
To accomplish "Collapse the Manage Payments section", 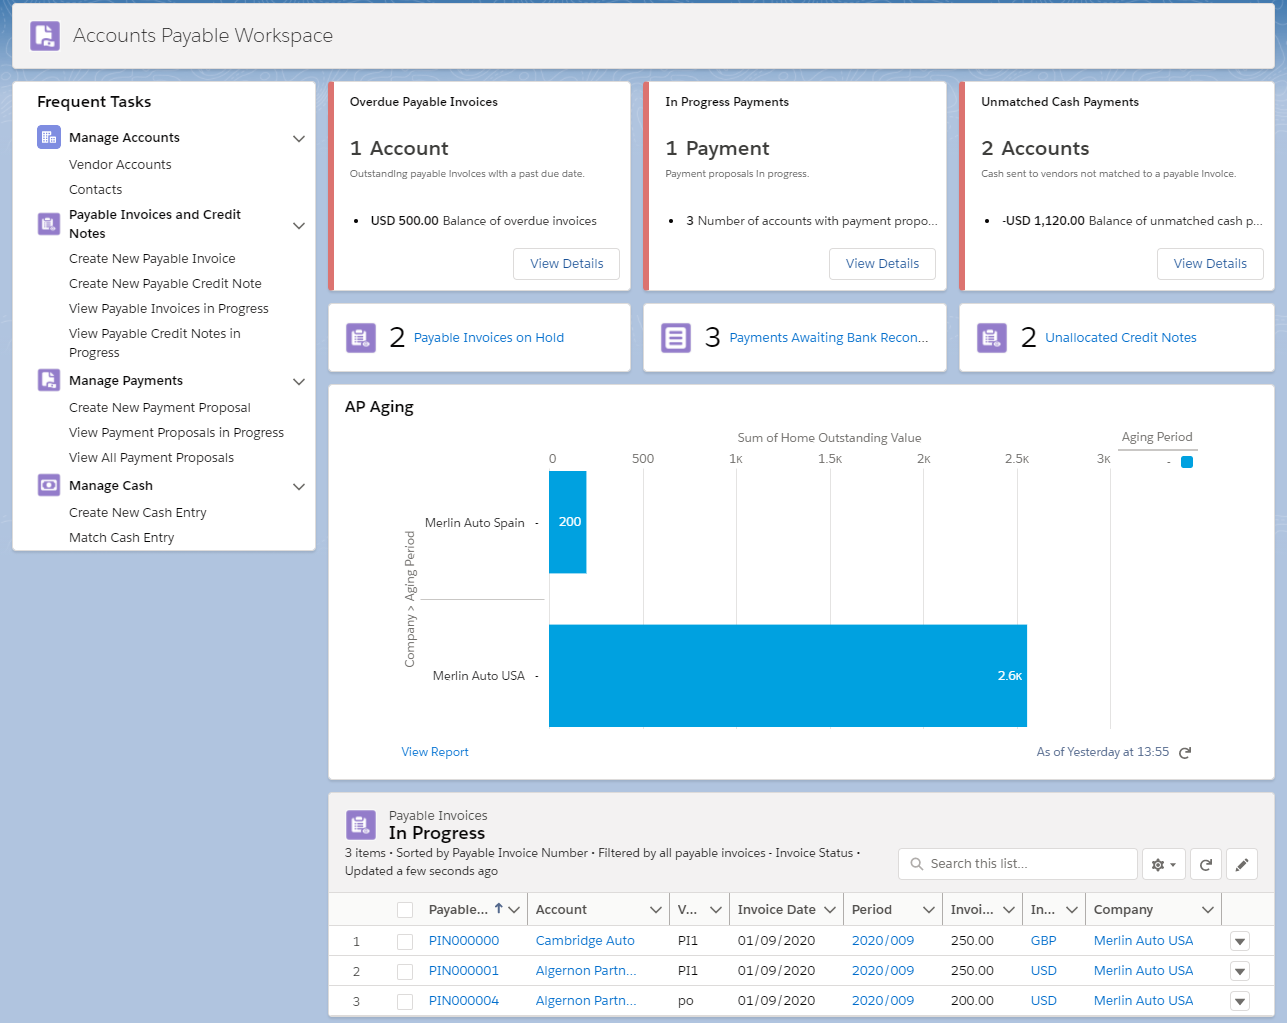I will [x=298, y=381].
